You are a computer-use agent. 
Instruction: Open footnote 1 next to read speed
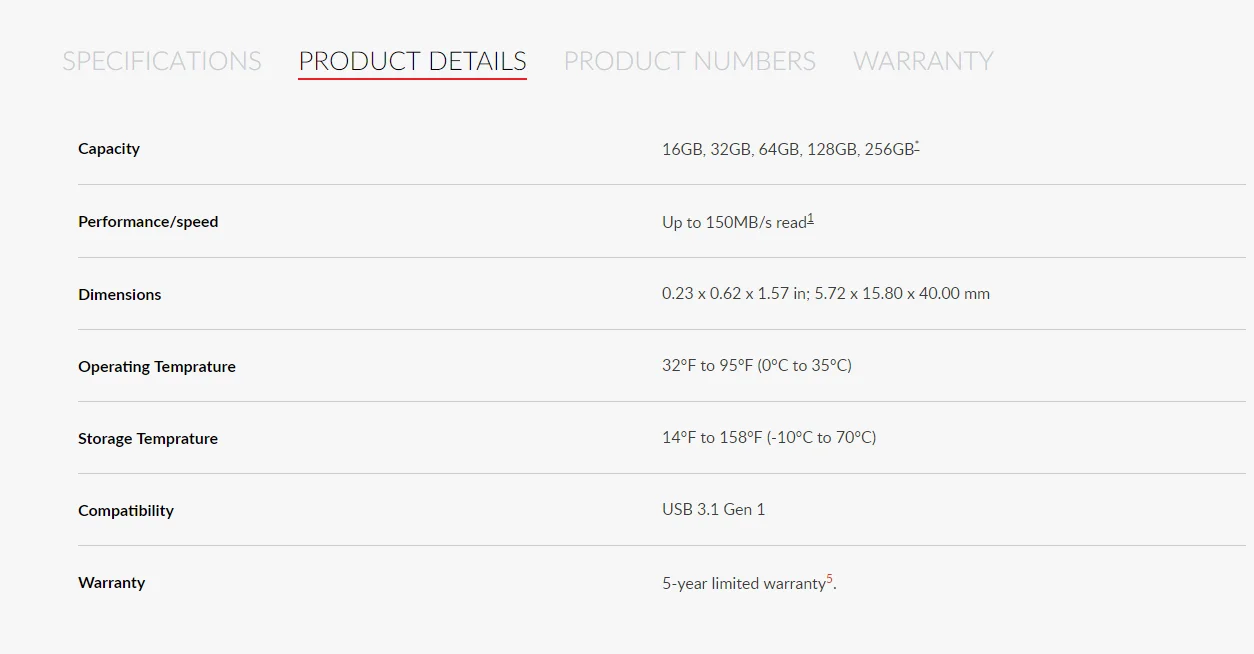(810, 218)
